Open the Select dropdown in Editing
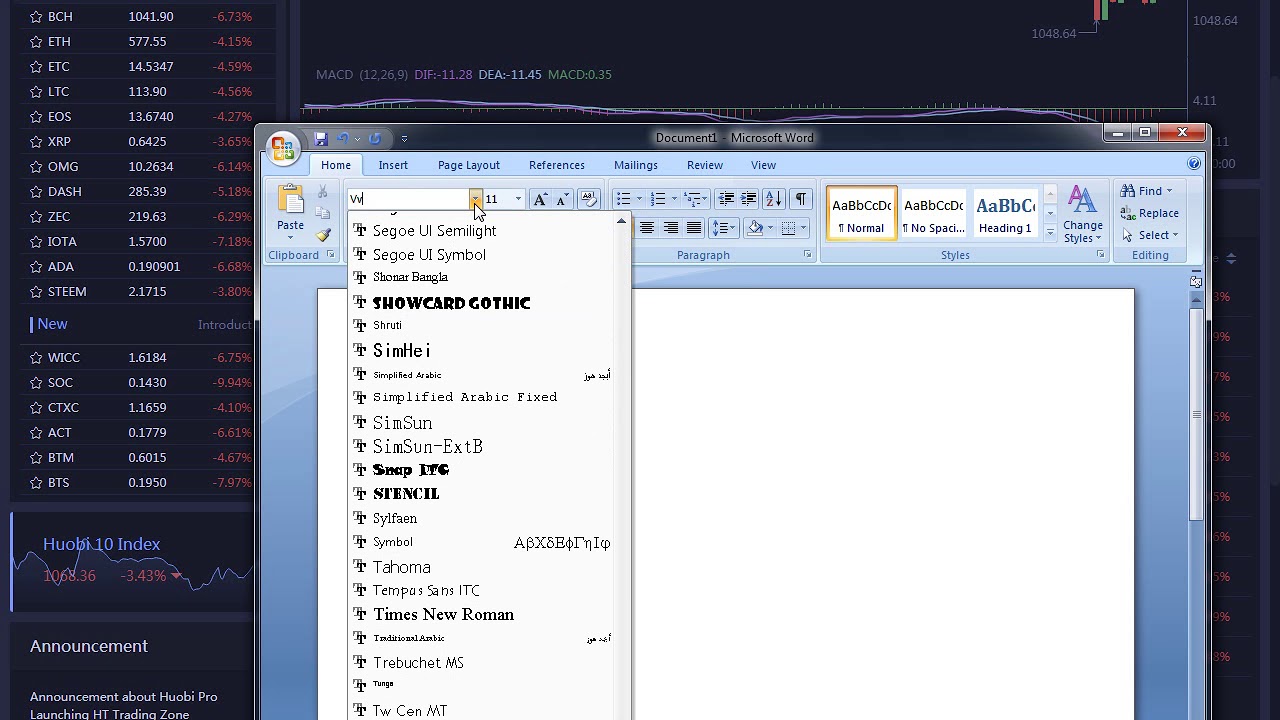 click(x=1175, y=235)
